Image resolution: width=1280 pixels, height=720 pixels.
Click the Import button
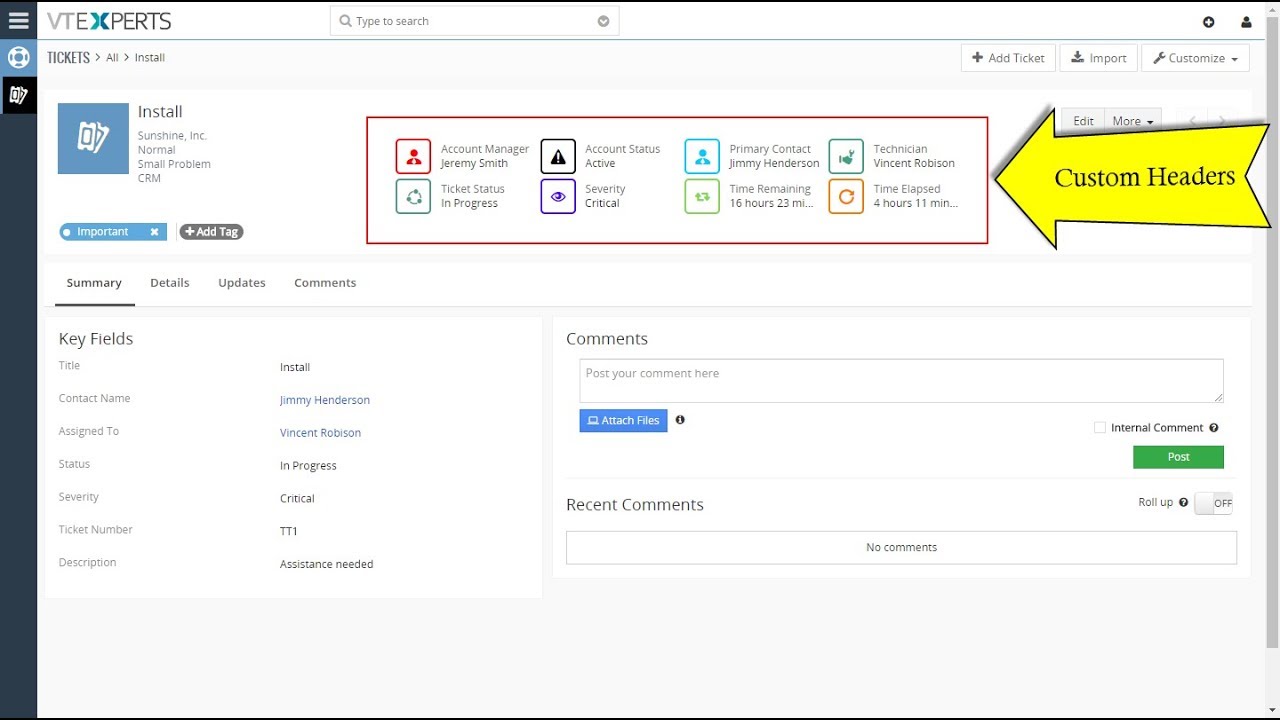[1098, 58]
